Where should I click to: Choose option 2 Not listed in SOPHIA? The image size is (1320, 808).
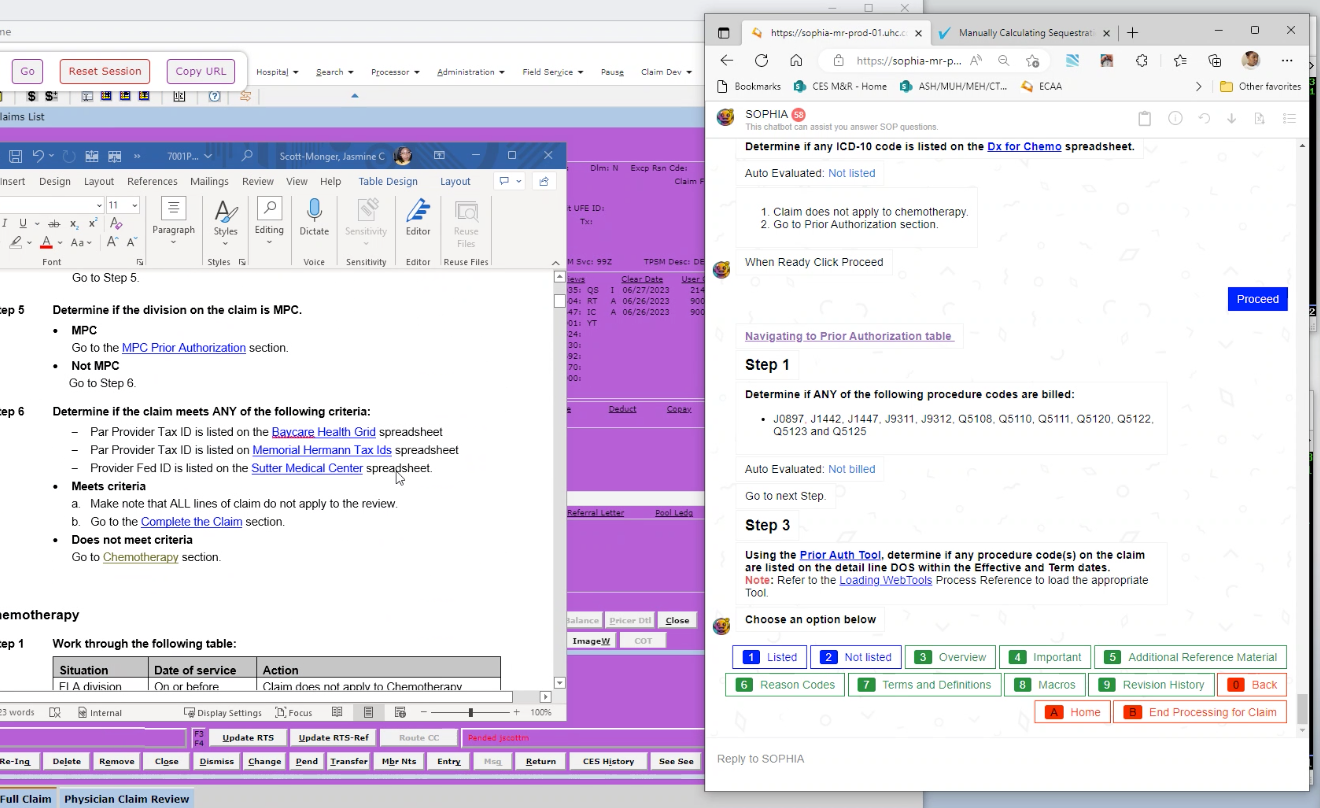tap(855, 657)
